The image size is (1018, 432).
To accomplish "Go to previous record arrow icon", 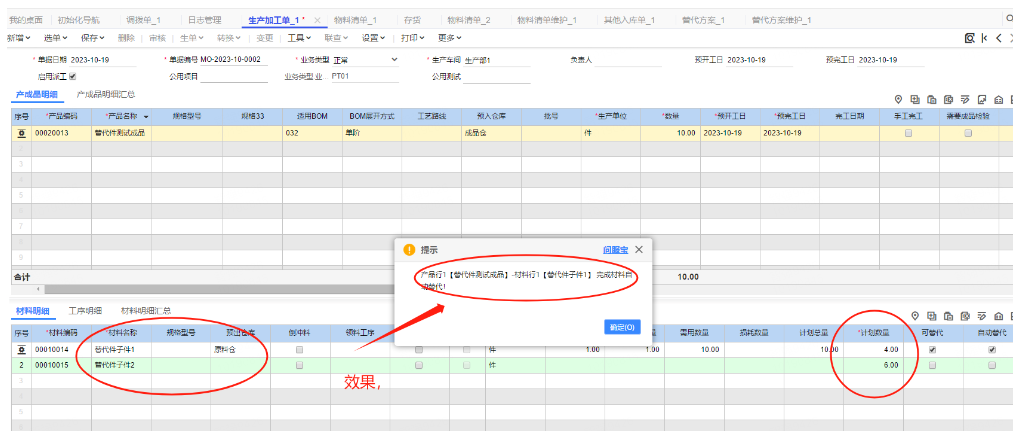I will [1000, 38].
